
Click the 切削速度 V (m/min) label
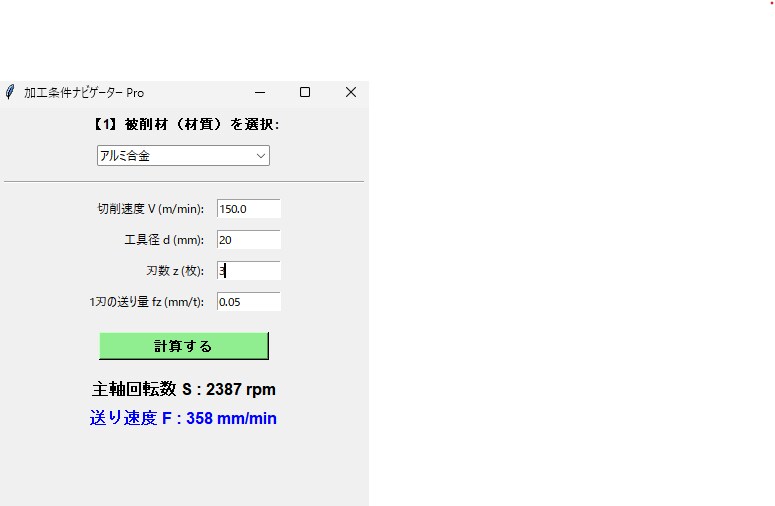click(151, 209)
